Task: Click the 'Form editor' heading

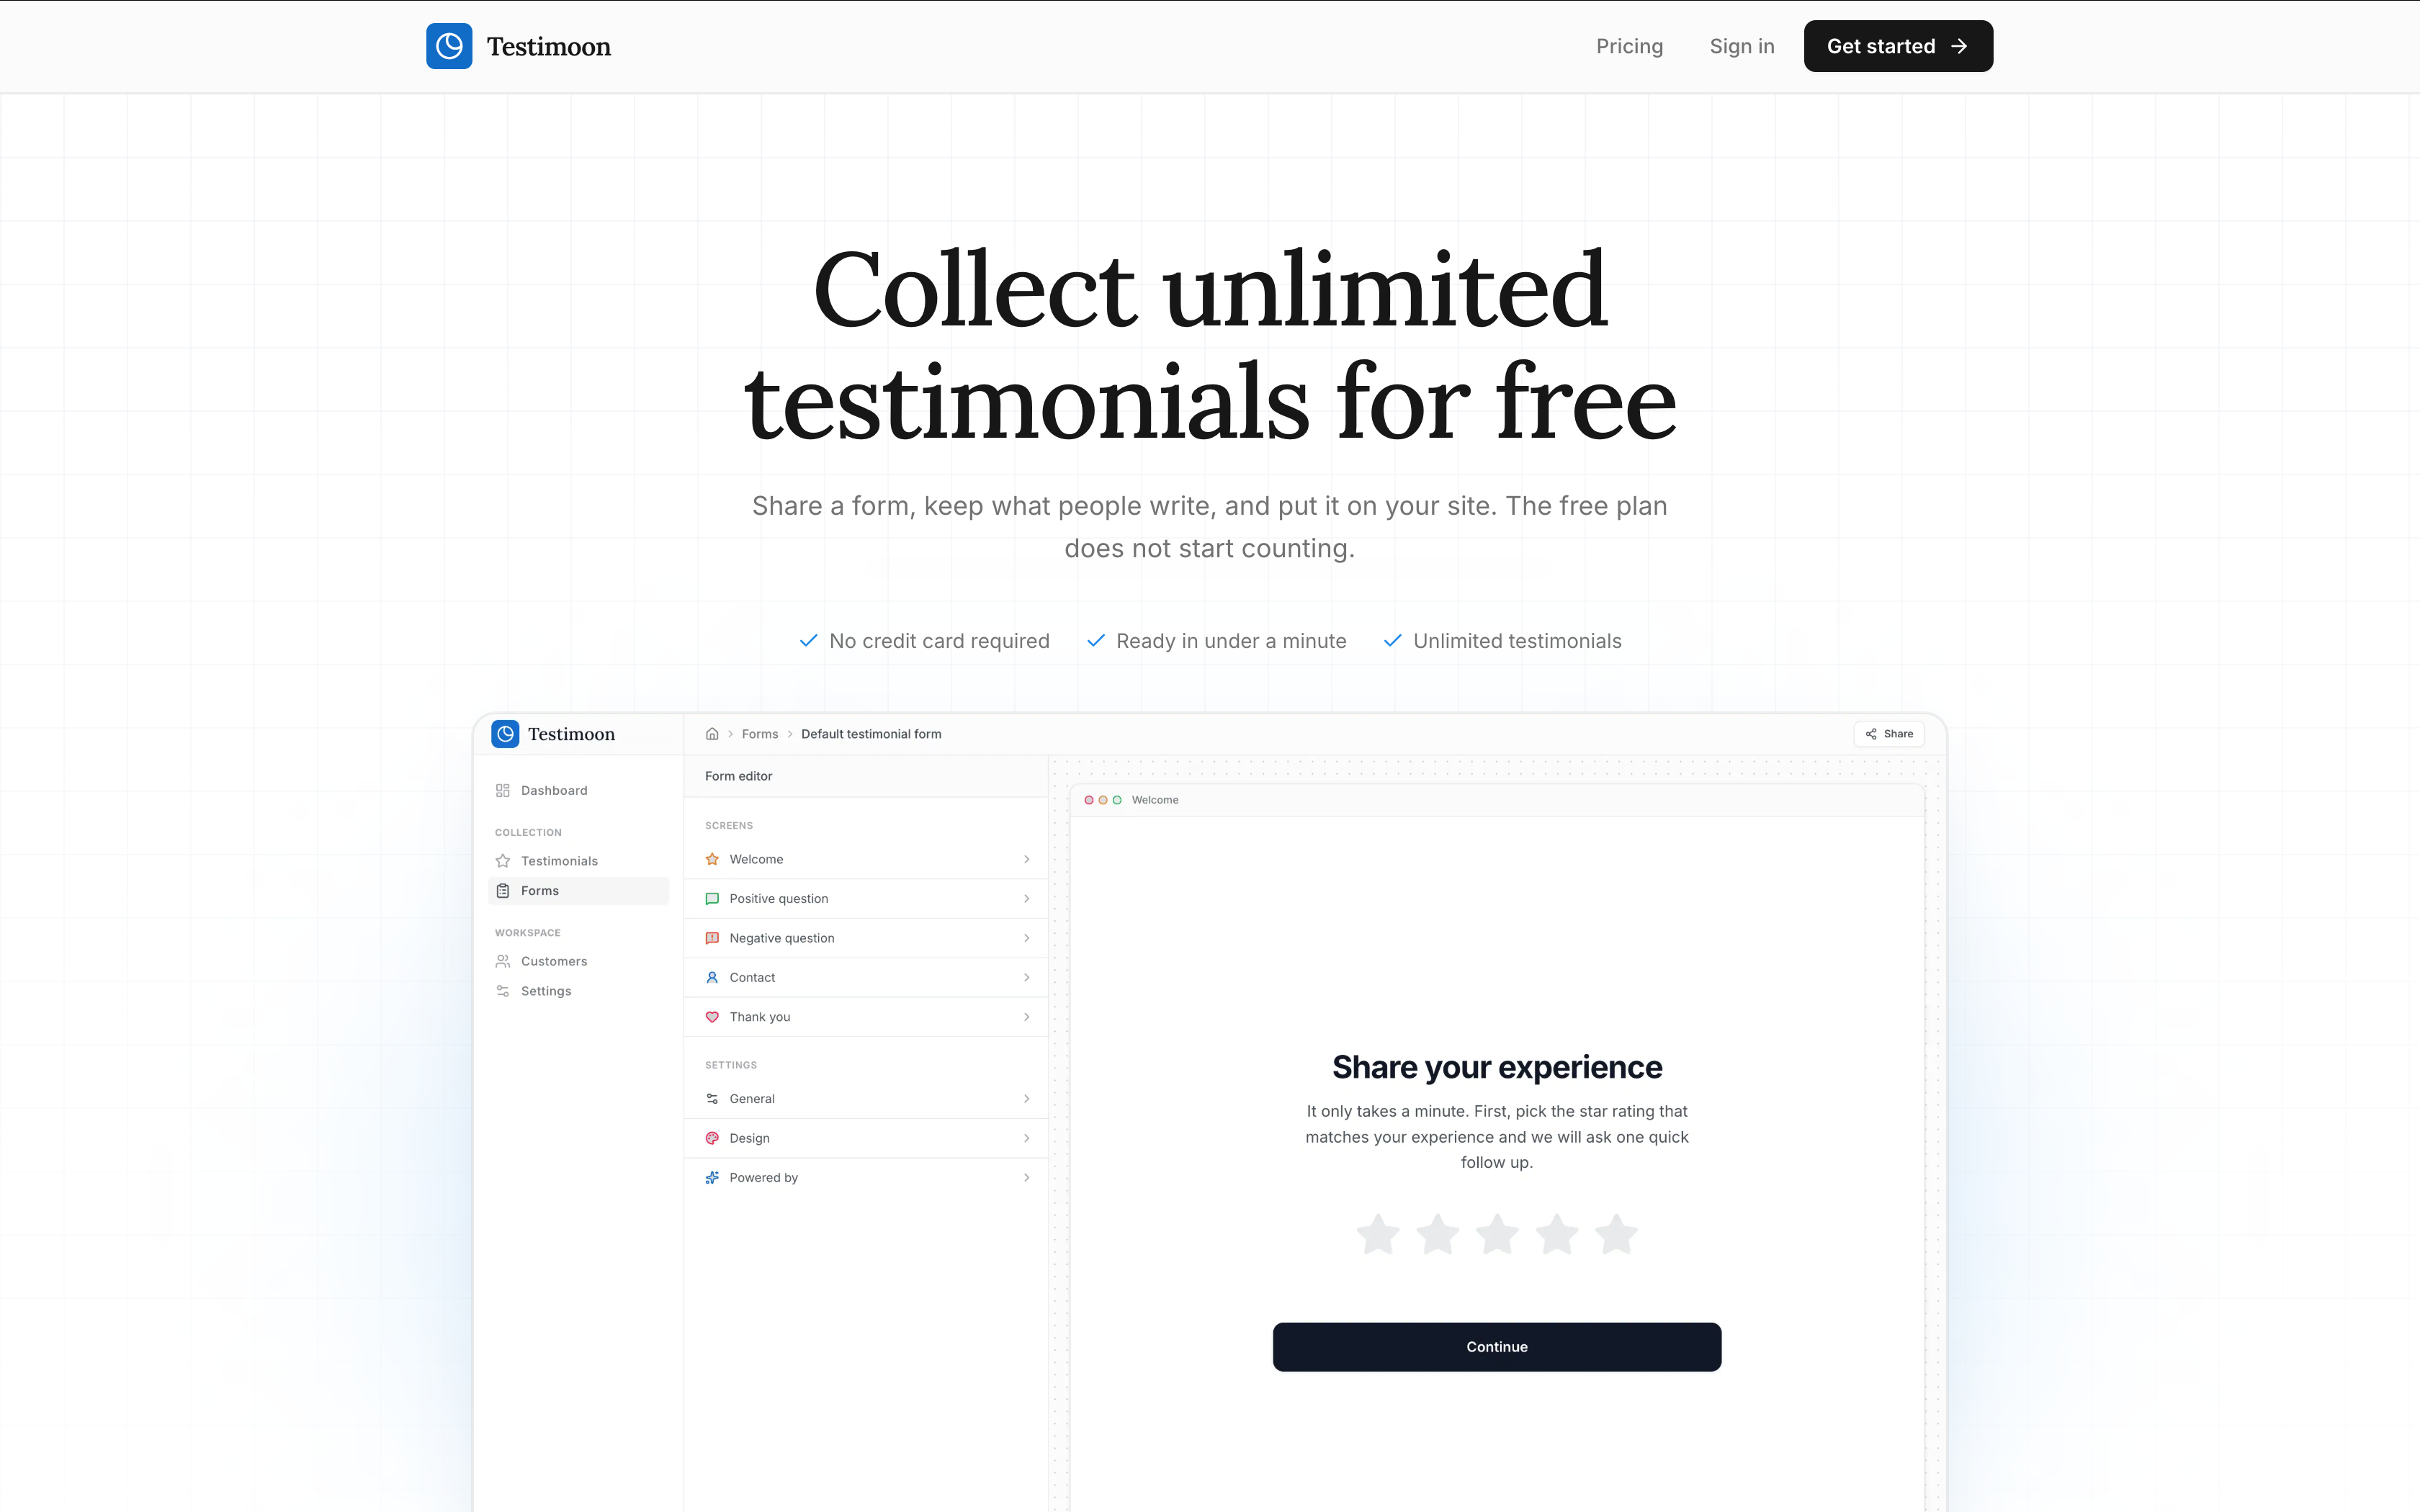Action: [739, 776]
